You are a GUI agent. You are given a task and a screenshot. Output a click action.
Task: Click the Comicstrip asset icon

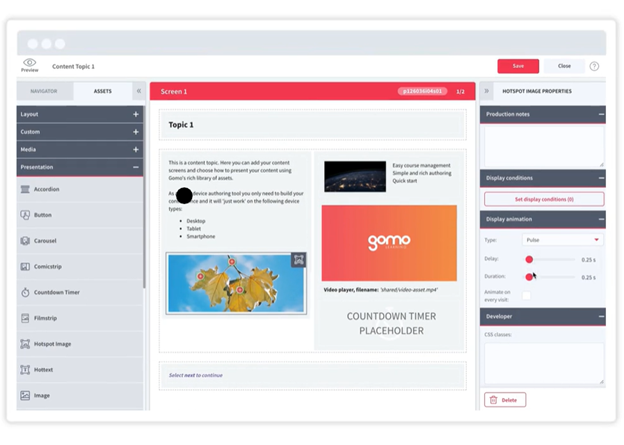pos(26,267)
